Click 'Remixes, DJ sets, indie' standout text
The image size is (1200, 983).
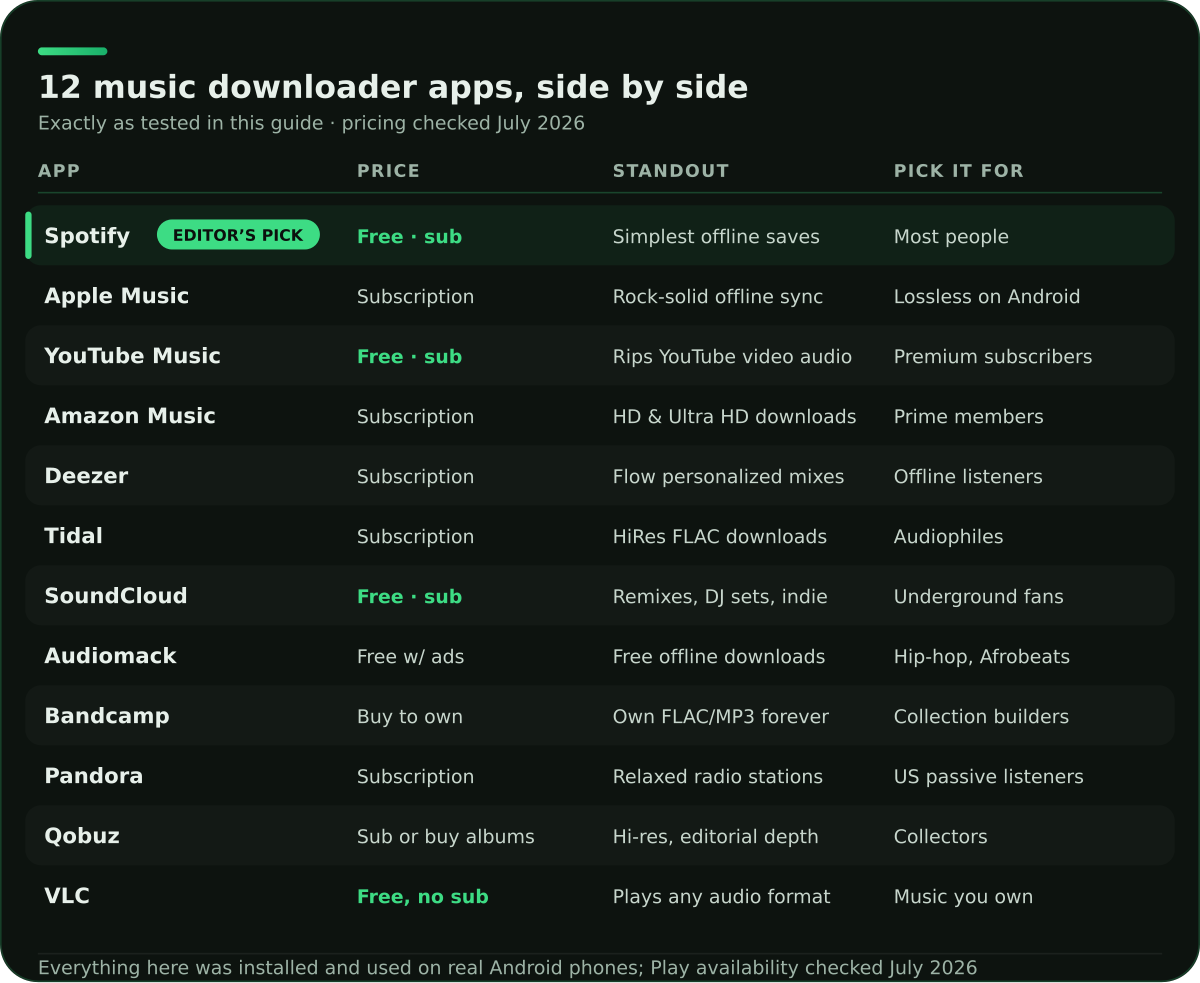[720, 597]
